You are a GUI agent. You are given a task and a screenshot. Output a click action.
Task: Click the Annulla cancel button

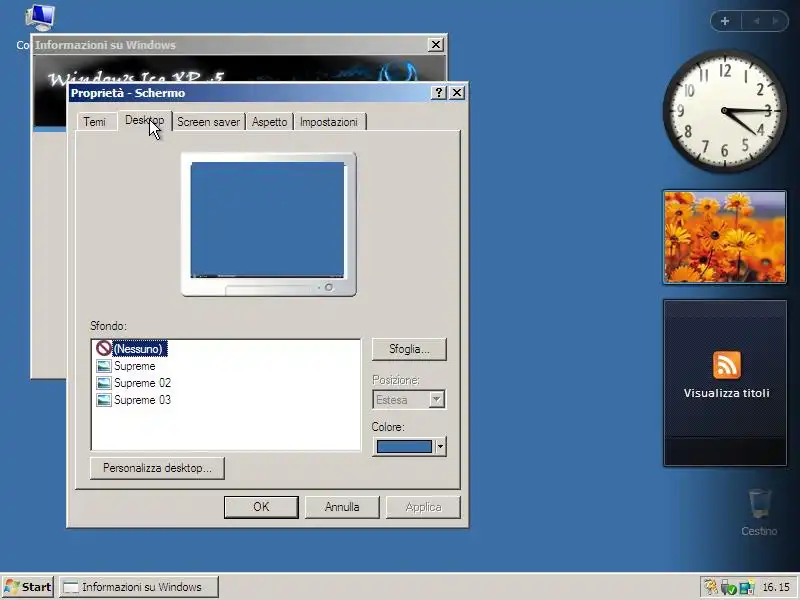pos(342,507)
